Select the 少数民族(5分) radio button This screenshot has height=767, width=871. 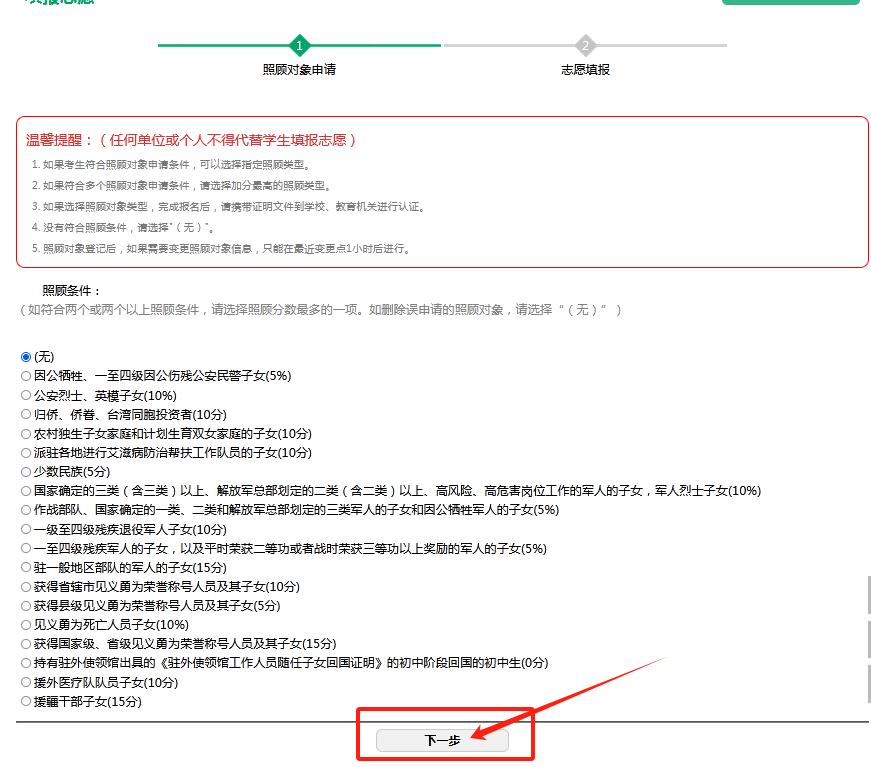click(26, 472)
